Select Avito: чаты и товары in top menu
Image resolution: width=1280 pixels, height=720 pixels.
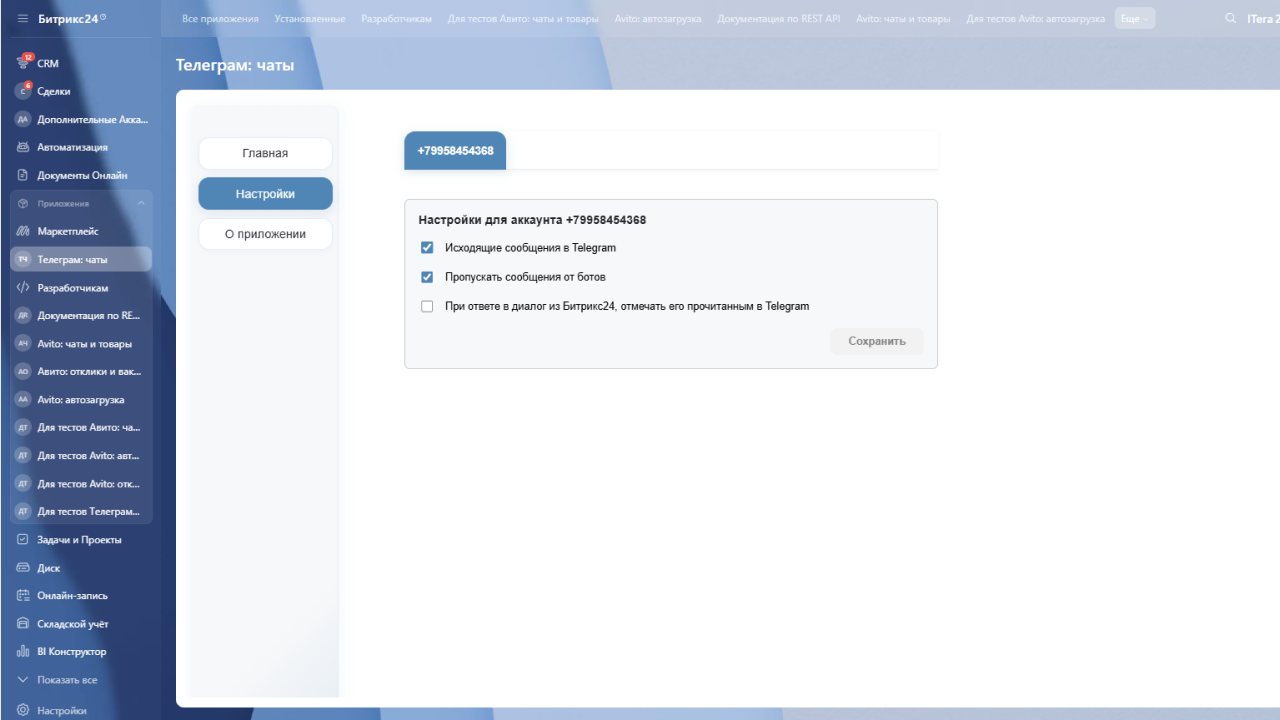pyautogui.click(x=903, y=19)
